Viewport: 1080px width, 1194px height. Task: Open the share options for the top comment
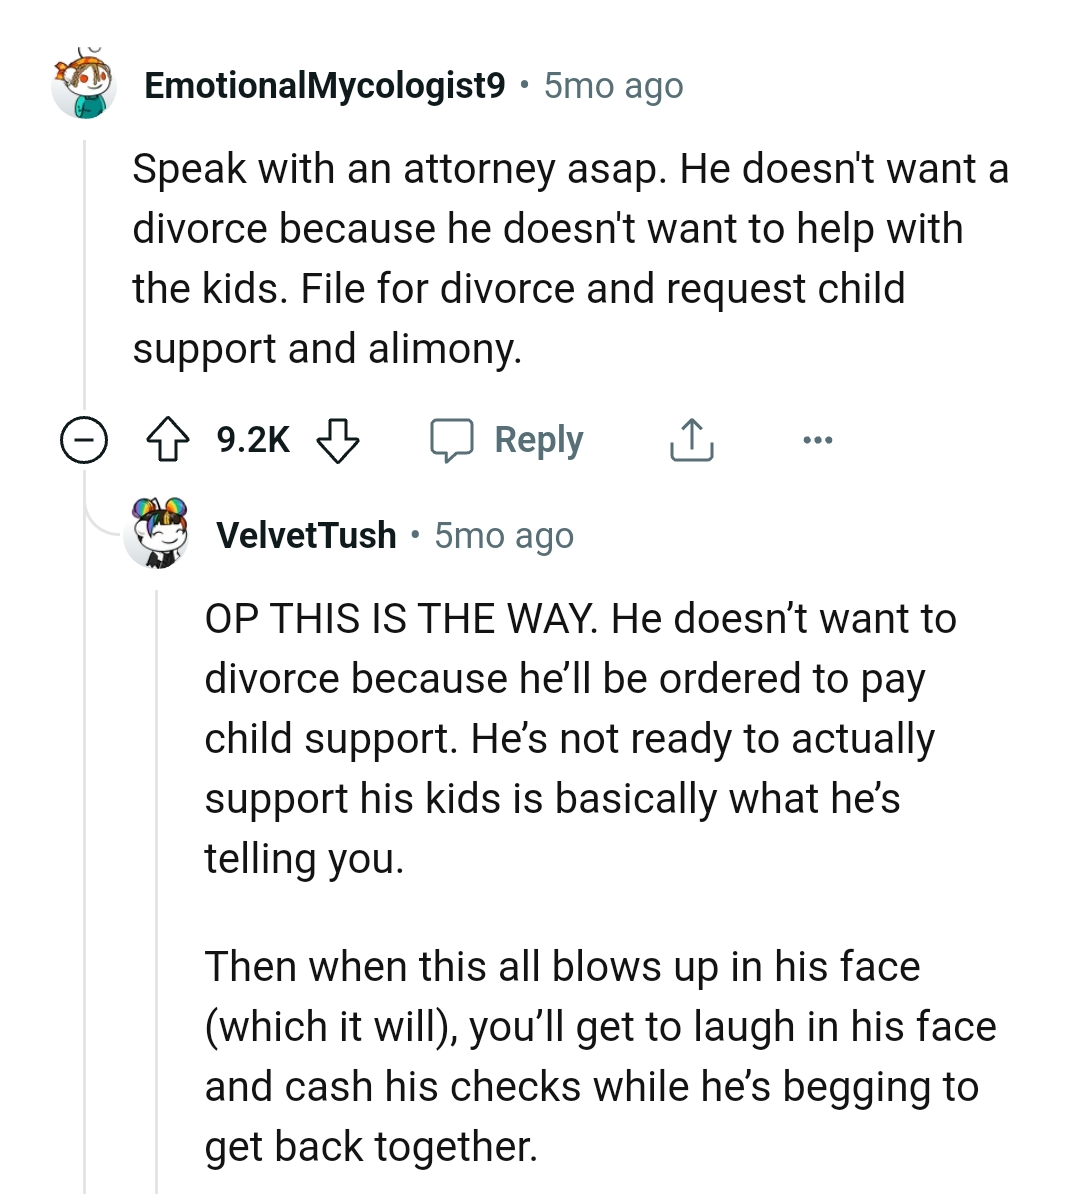coord(689,438)
